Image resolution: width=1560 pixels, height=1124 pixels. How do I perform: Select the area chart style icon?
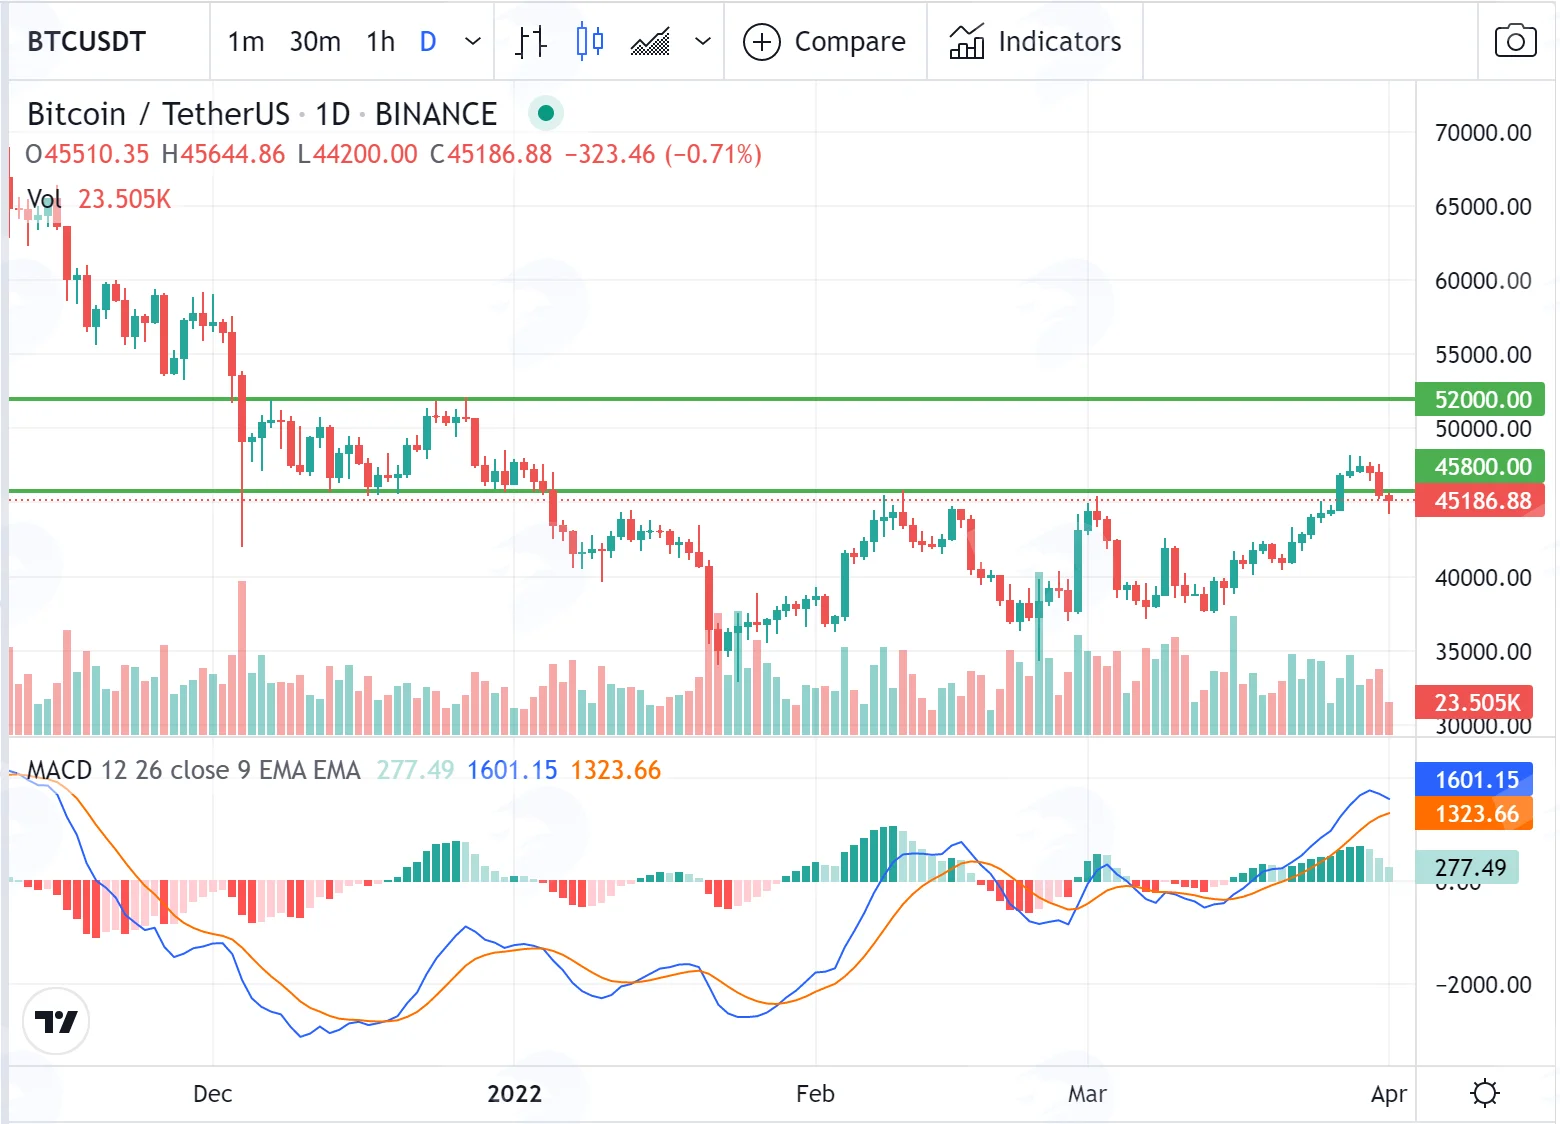(x=650, y=42)
